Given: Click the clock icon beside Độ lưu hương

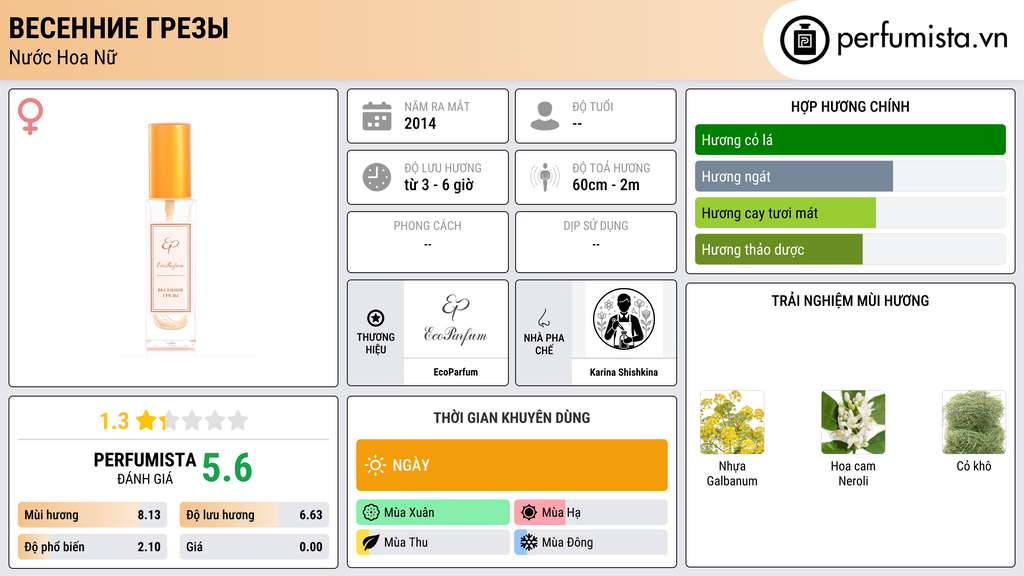Looking at the screenshot, I should (x=377, y=177).
